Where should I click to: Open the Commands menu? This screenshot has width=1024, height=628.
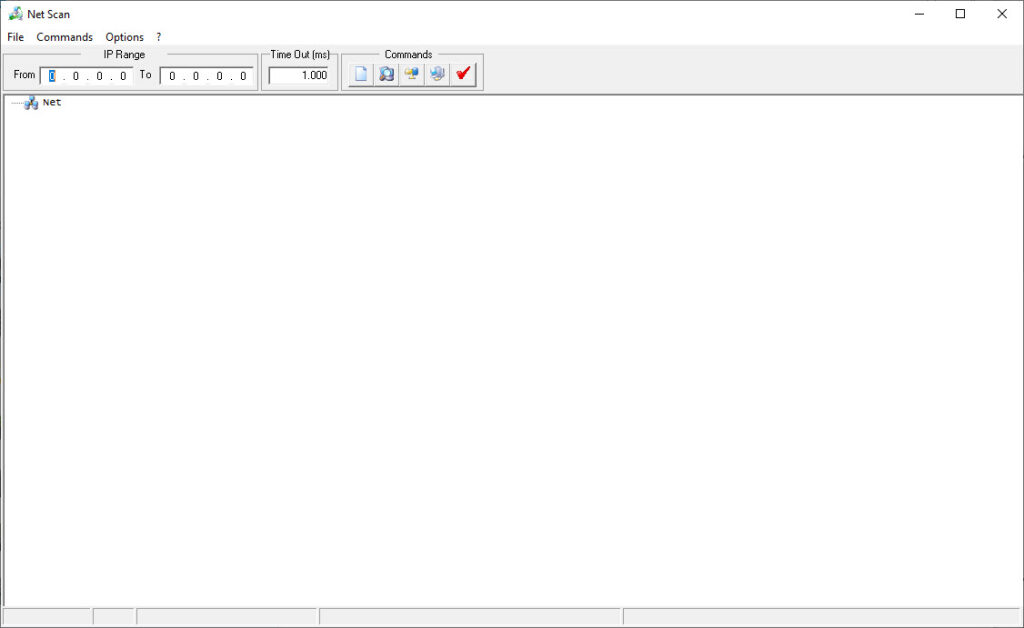(65, 37)
